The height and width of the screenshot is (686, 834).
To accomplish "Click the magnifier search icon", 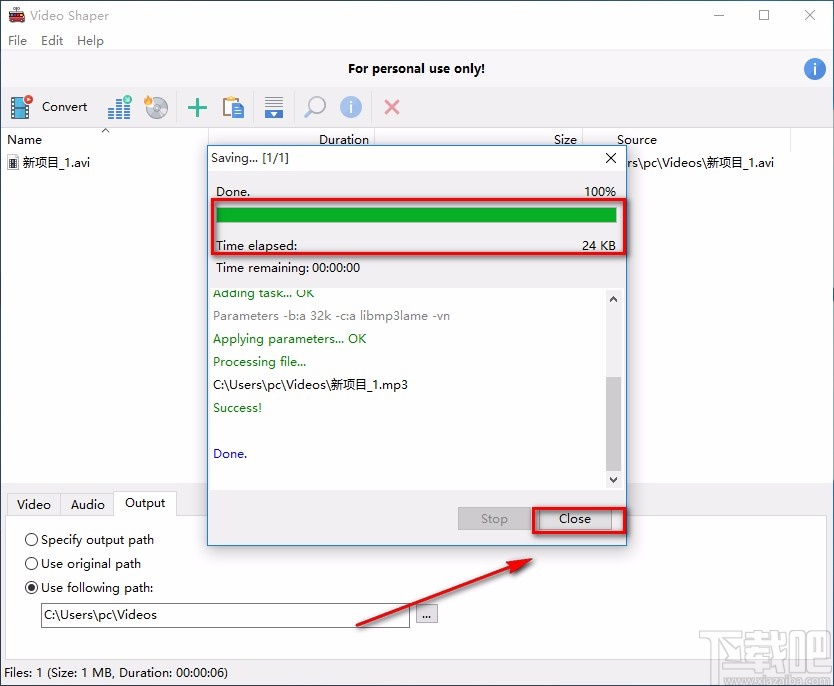I will click(x=315, y=107).
